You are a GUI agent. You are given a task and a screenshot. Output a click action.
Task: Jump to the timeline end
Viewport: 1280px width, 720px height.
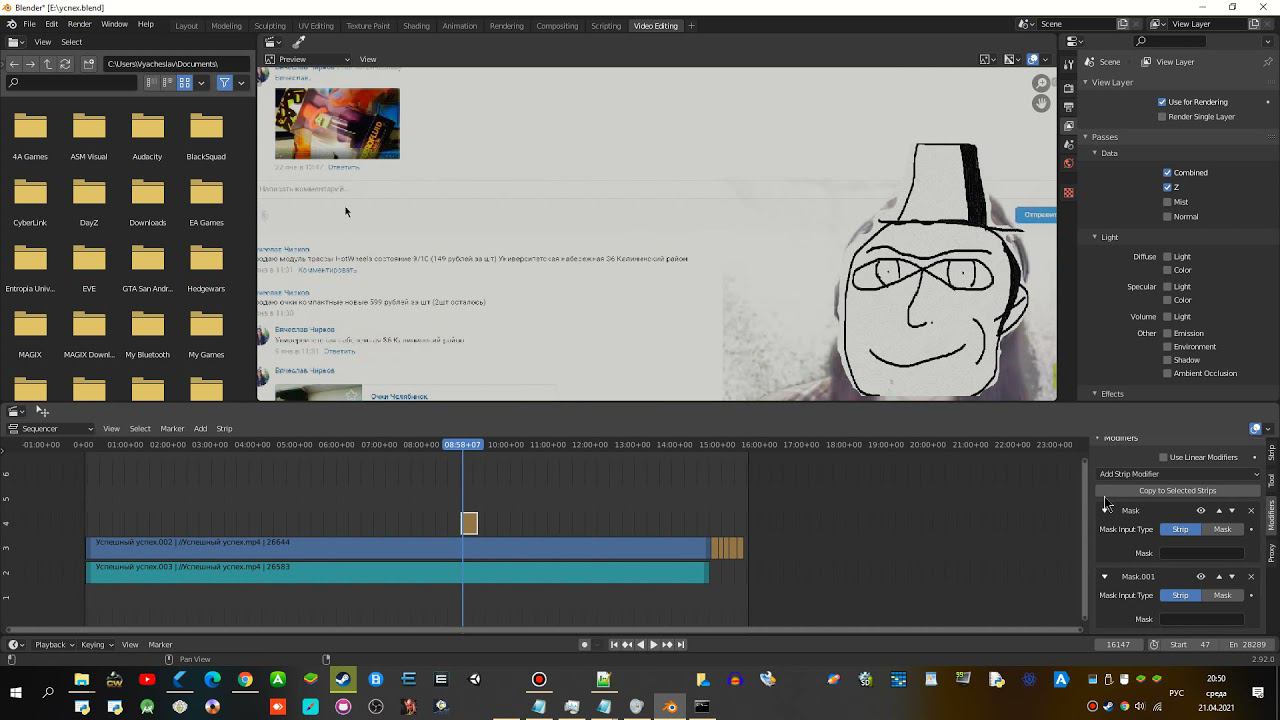tap(681, 645)
